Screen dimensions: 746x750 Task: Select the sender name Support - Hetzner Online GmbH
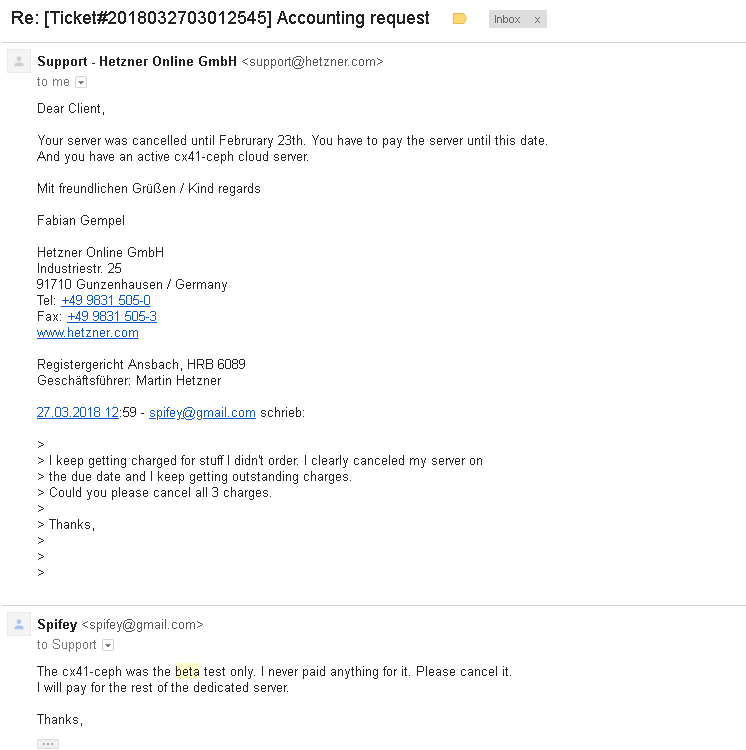137,62
